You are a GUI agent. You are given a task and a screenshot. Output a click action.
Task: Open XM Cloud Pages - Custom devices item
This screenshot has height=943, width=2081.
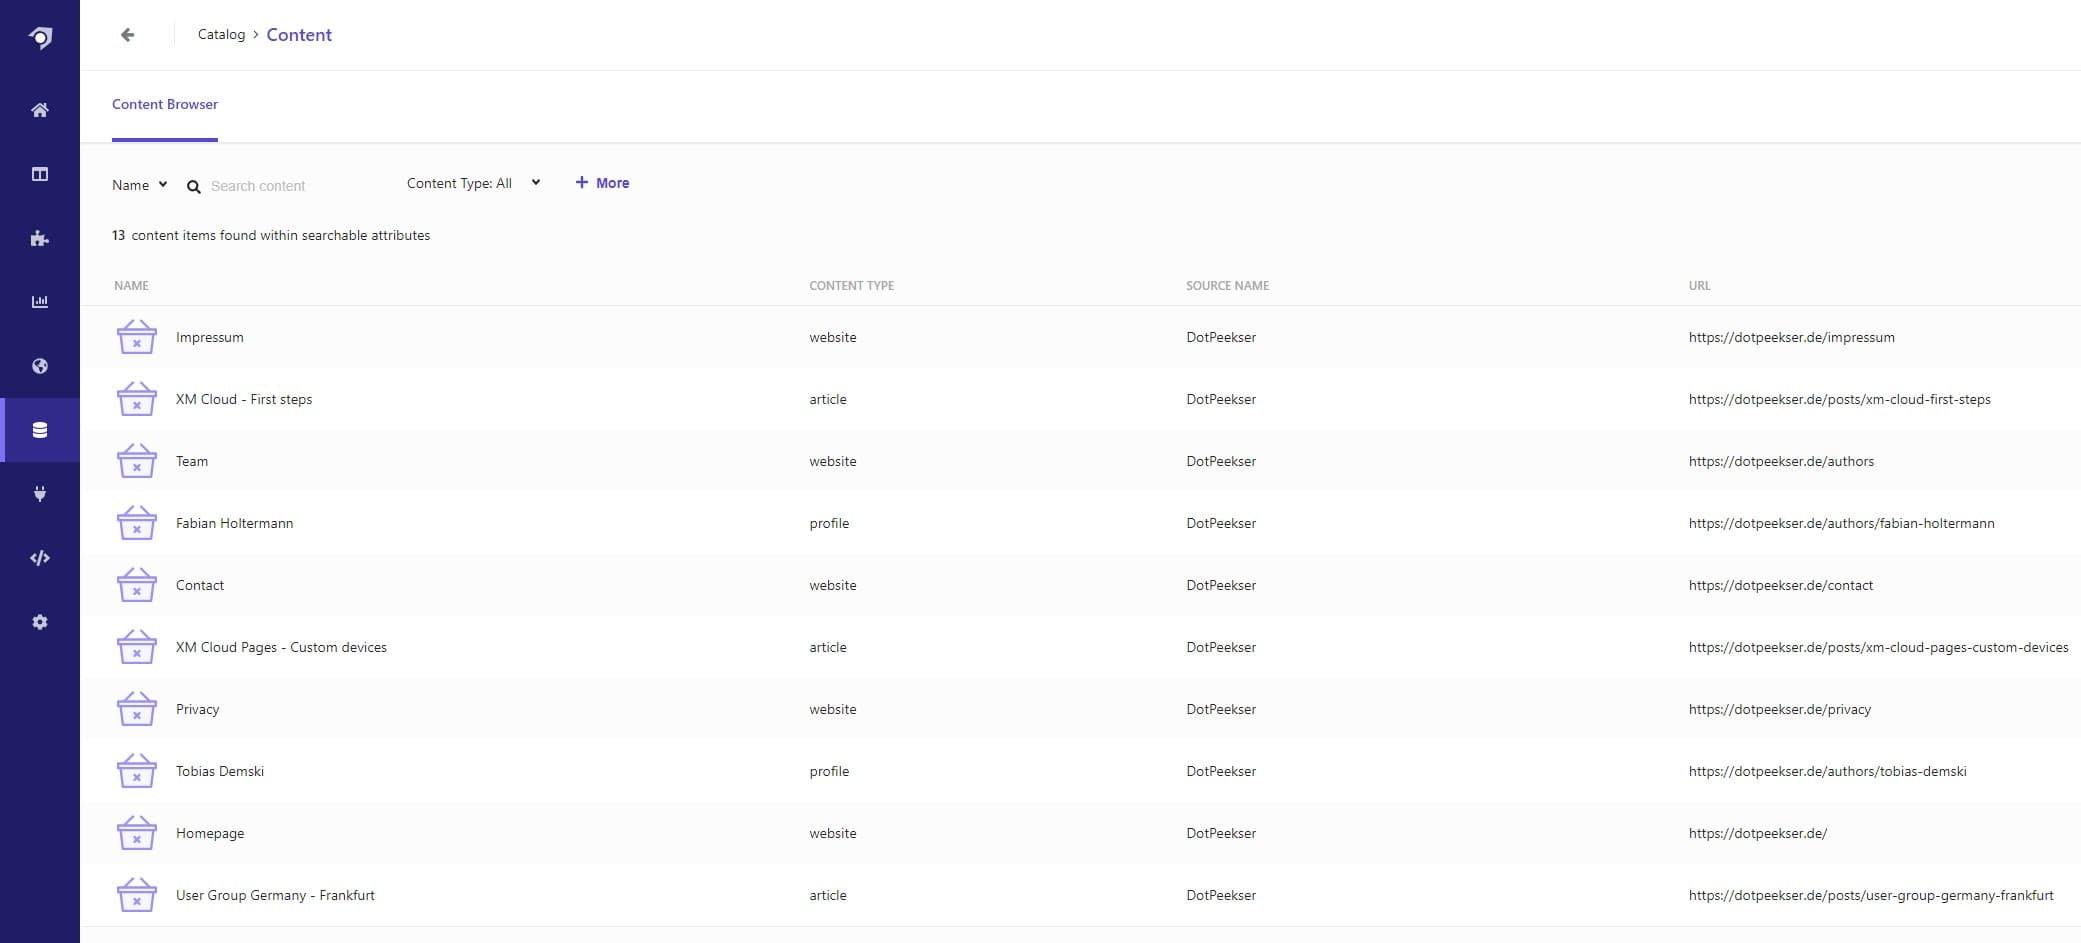click(281, 647)
